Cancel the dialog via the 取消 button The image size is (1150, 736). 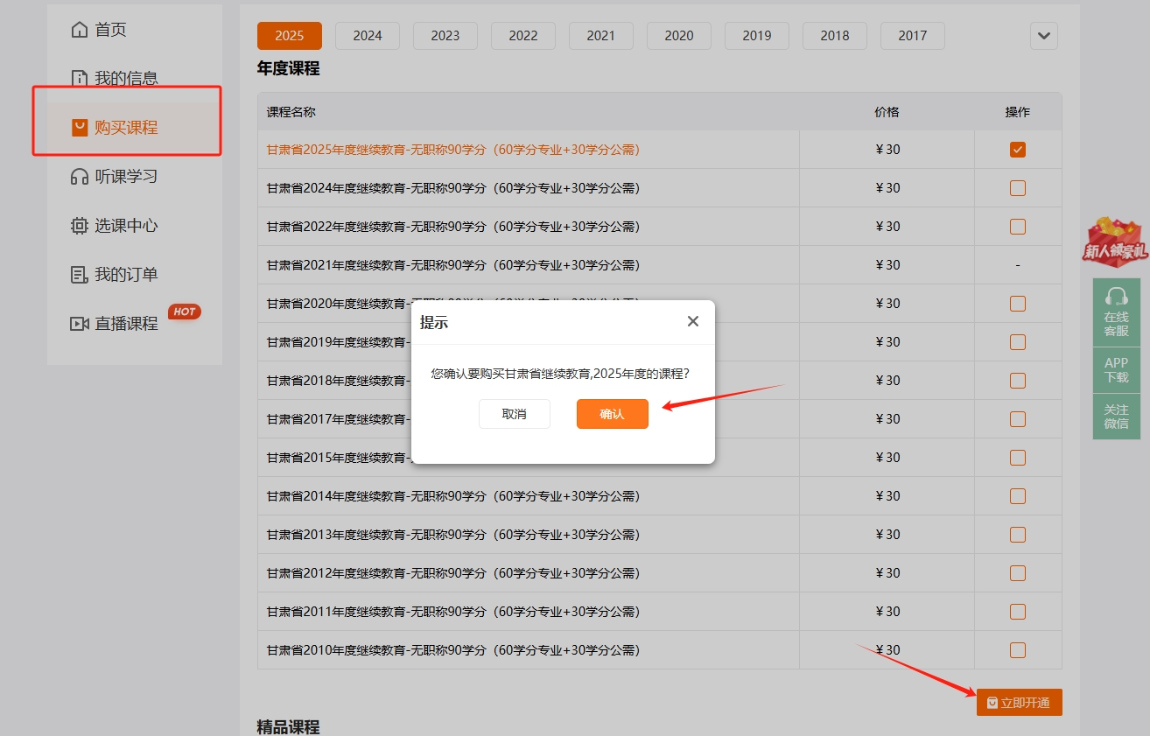click(x=514, y=413)
